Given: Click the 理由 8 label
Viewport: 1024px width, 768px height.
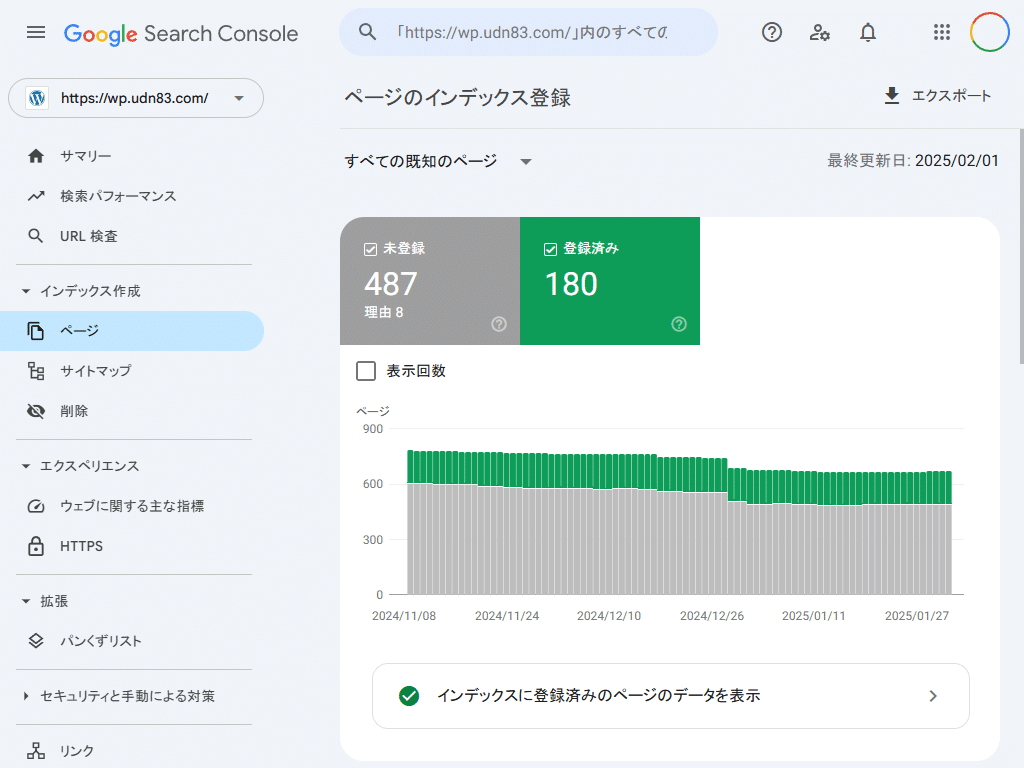Looking at the screenshot, I should pos(383,313).
